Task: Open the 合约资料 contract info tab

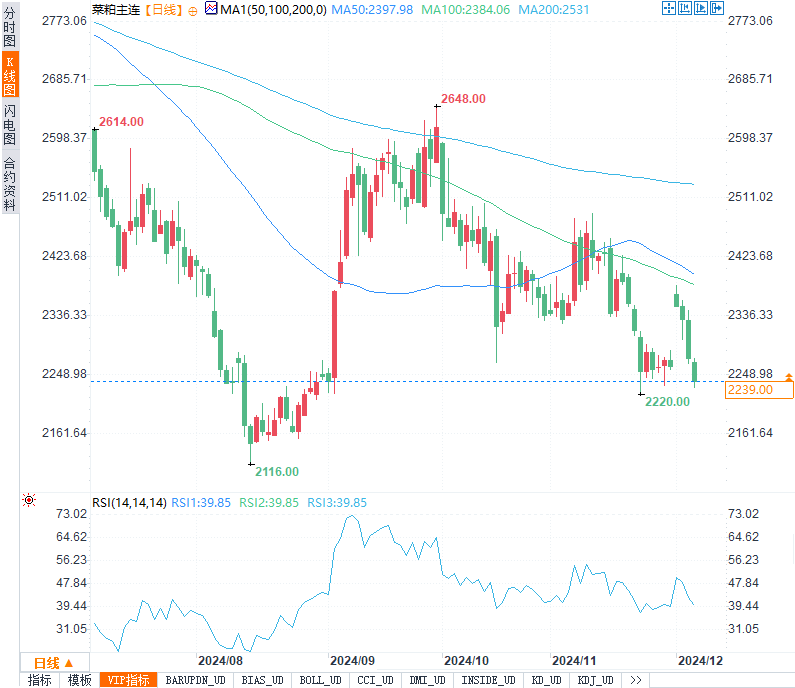Action: point(9,183)
